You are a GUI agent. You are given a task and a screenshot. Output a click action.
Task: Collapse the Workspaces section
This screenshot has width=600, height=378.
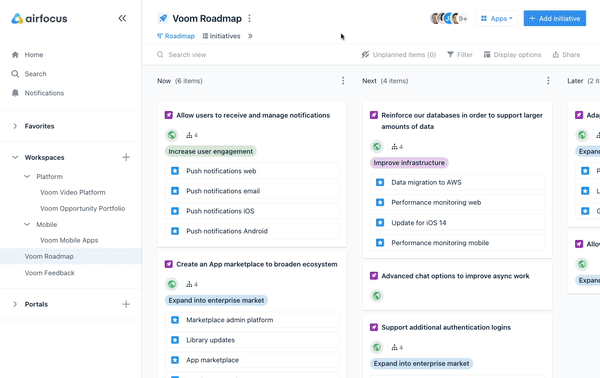pos(15,157)
